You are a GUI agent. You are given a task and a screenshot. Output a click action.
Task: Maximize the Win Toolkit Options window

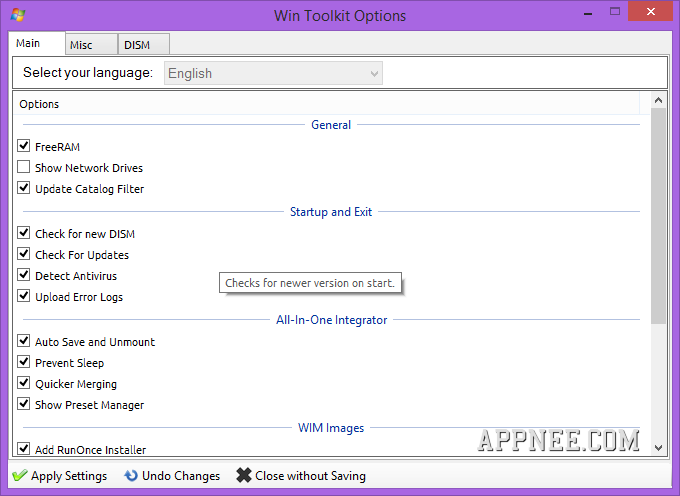point(615,12)
